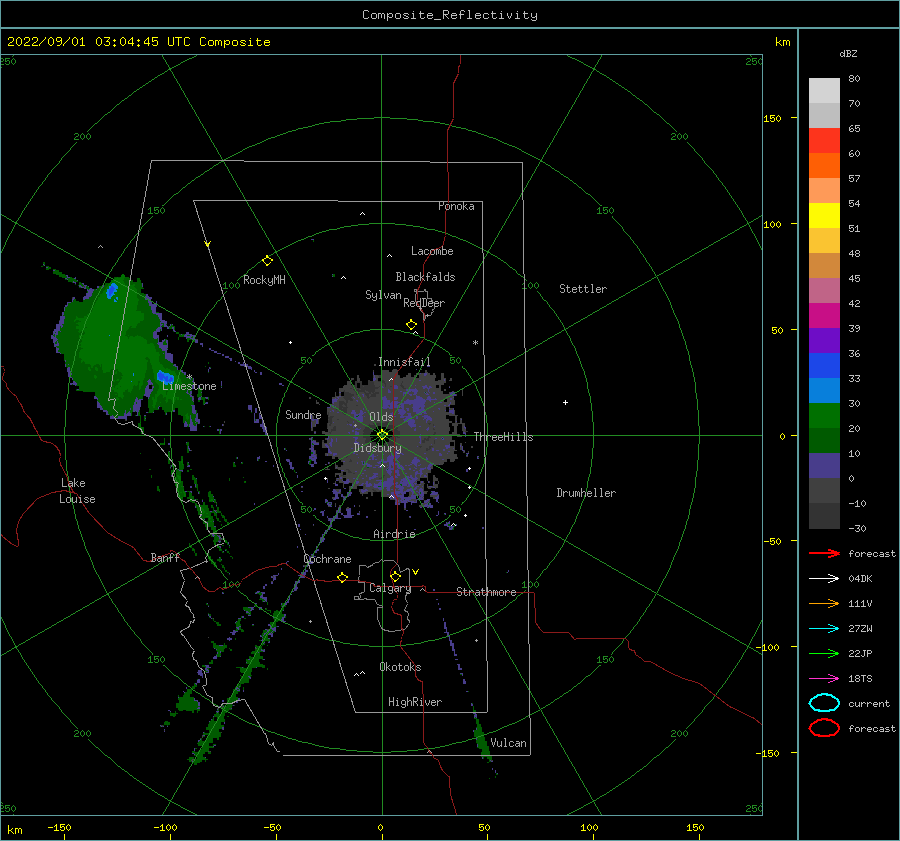Click the 54 dBZ yellow color swatch
The image size is (900, 841).
824,215
